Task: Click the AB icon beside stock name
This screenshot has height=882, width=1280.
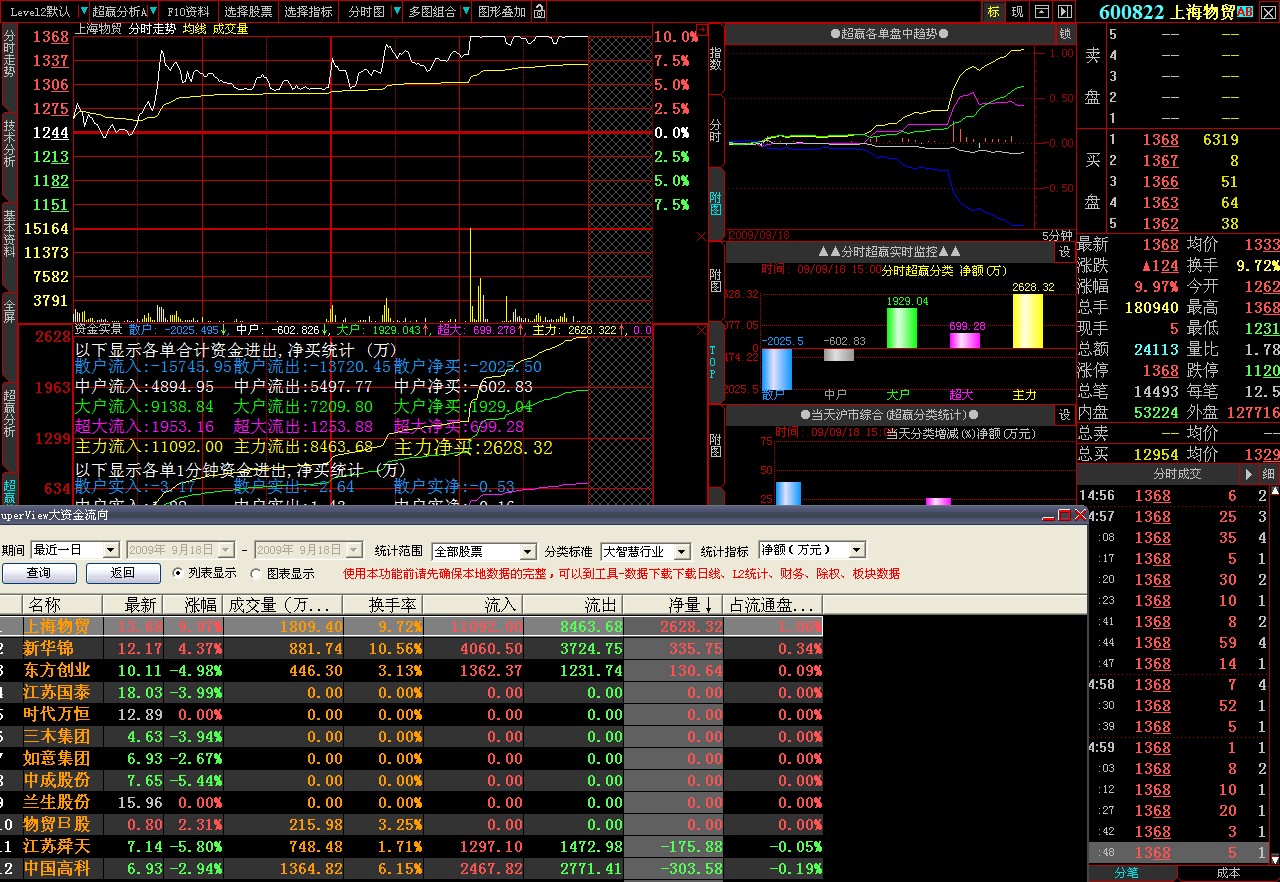Action: point(1245,12)
